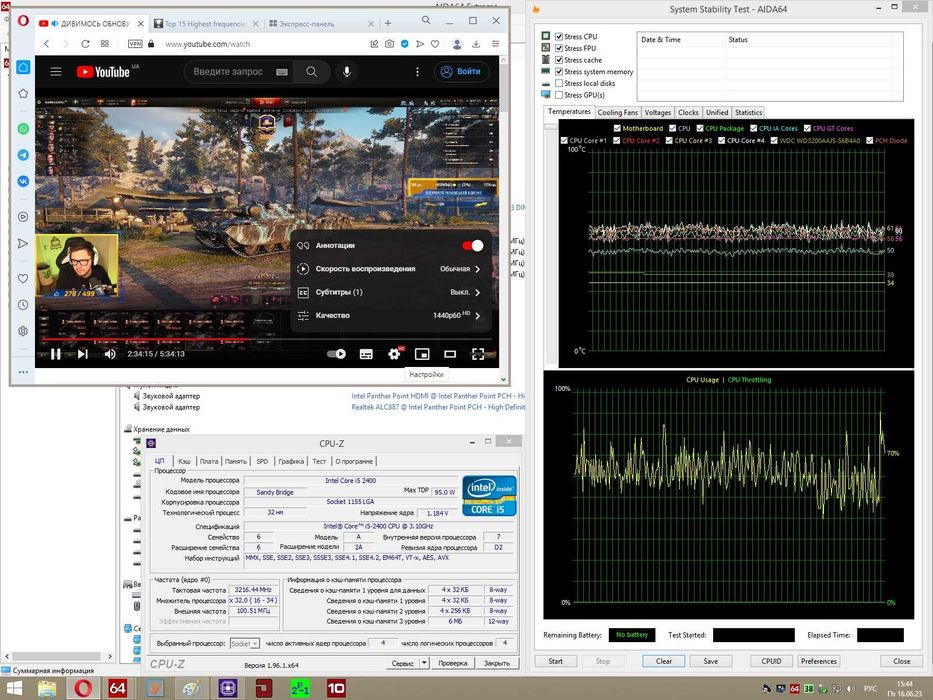
Task: Click the YouTube voice search microphone
Action: click(347, 72)
